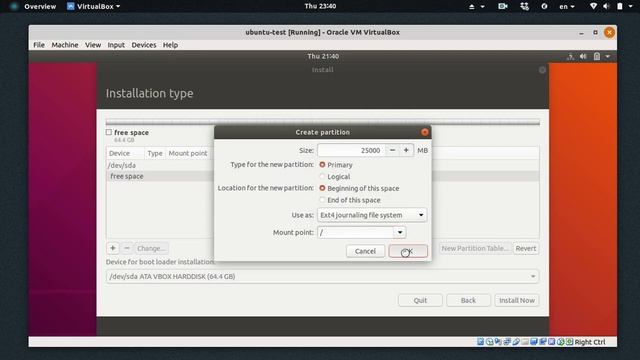This screenshot has height=360, width=640.
Task: Click the plus button to add a partition
Action: pyautogui.click(x=113, y=248)
